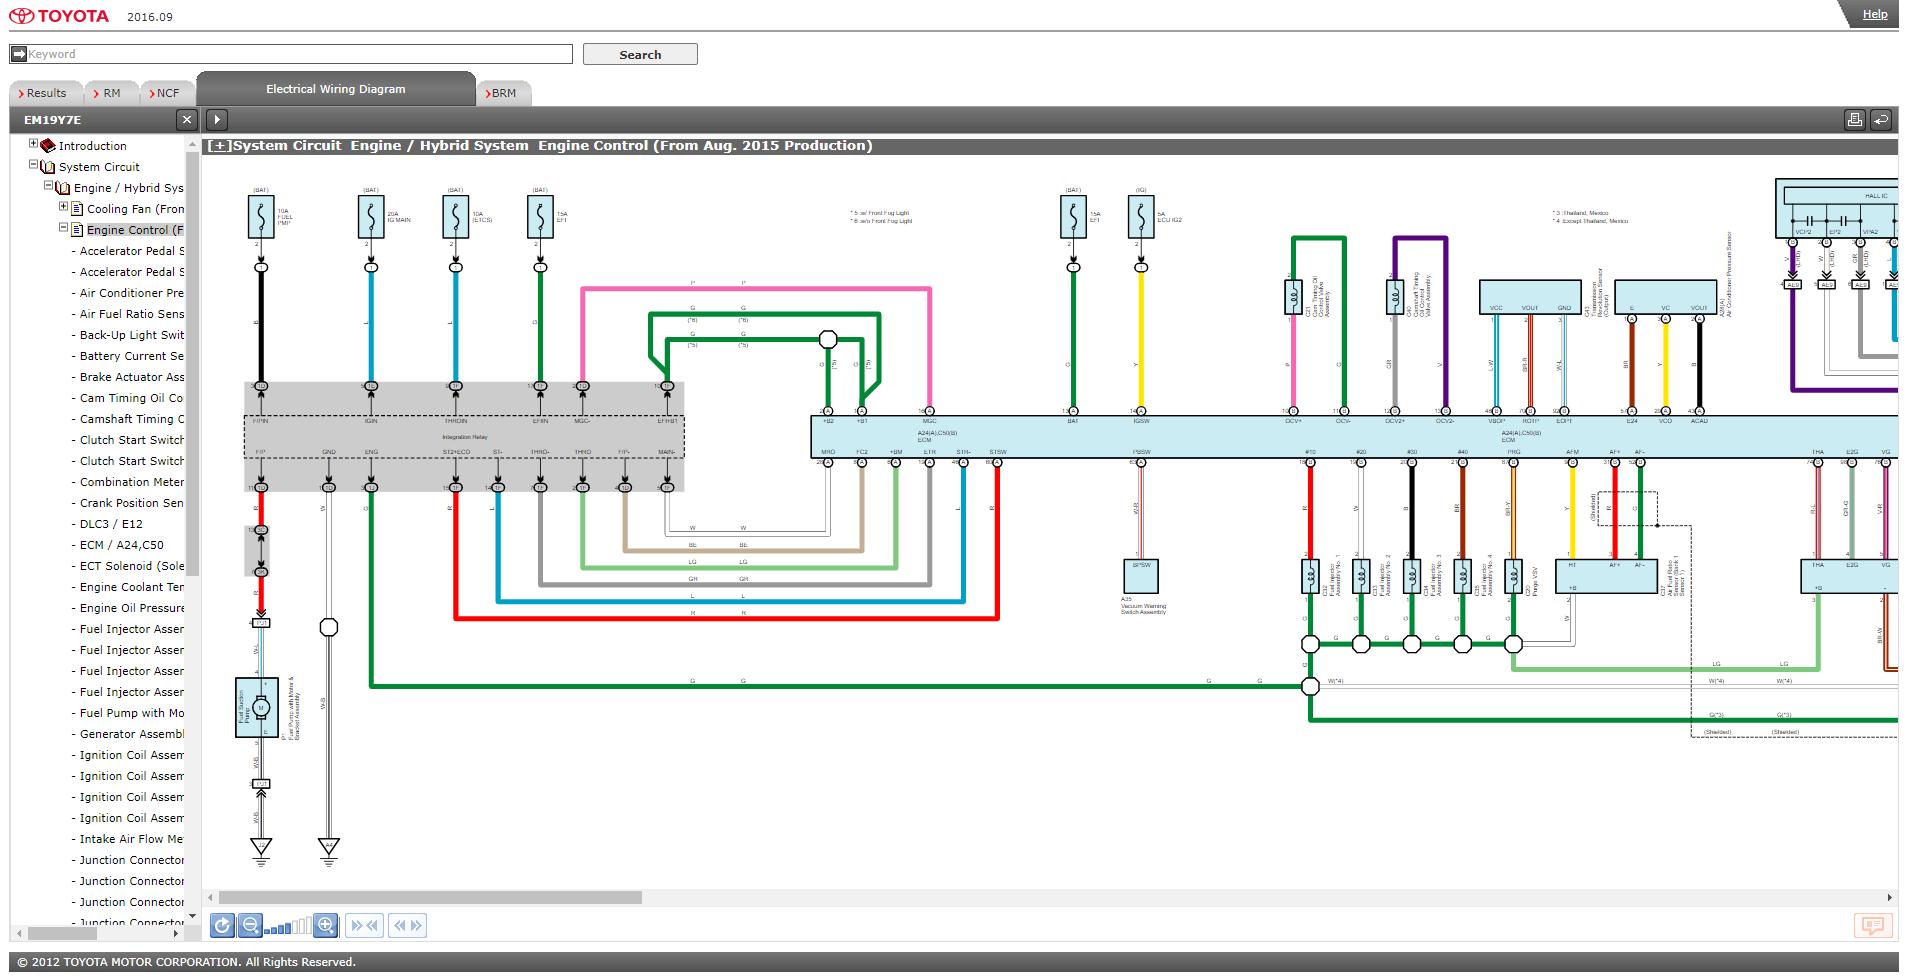Click the Engine Control document icon

77,230
